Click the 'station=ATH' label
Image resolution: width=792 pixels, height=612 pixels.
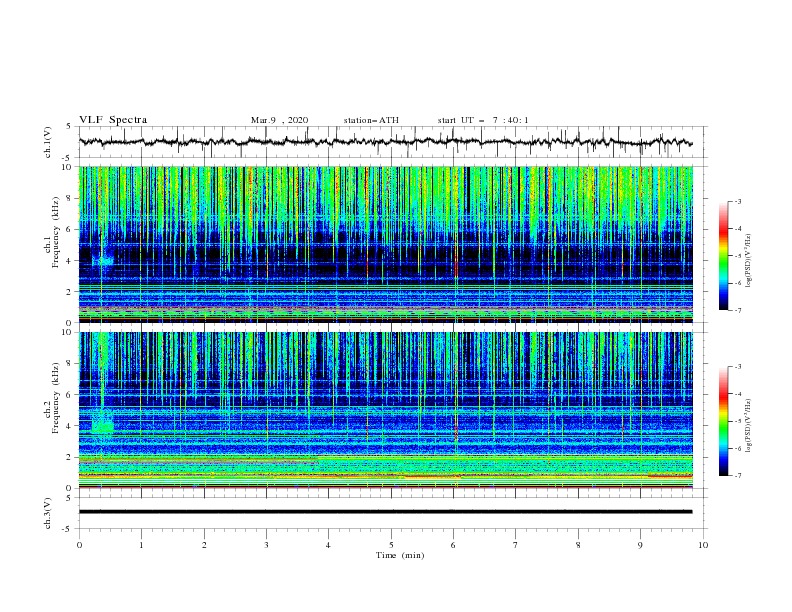371,120
